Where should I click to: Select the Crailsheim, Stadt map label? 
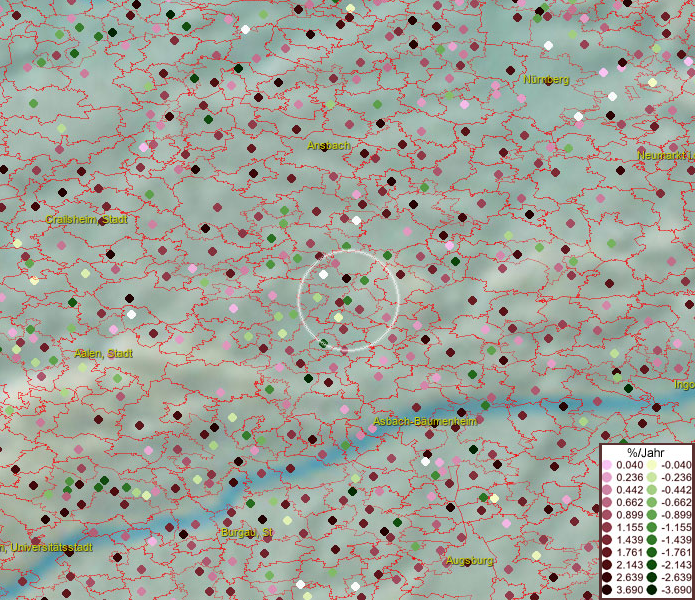click(x=86, y=219)
